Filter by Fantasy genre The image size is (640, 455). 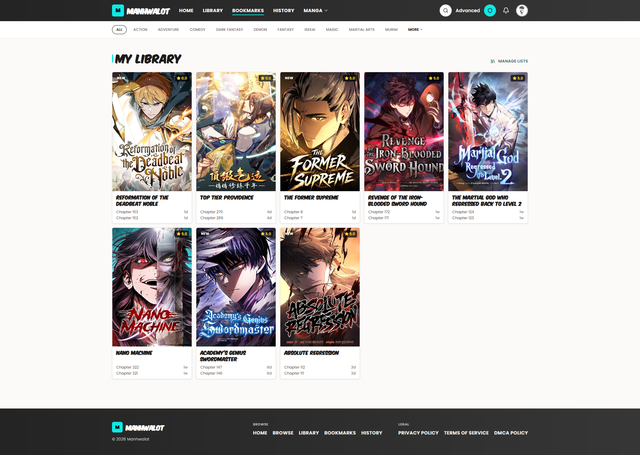[286, 29]
